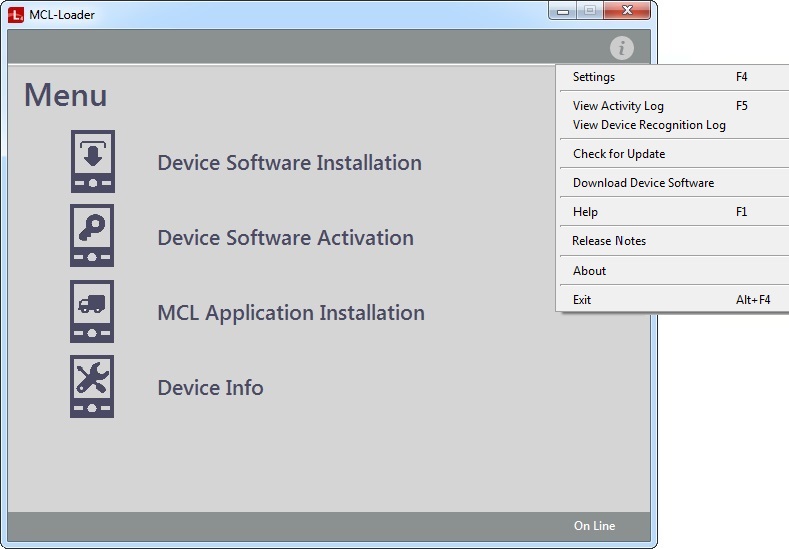Open Release Notes menu entry
789x549 pixels.
click(x=674, y=241)
